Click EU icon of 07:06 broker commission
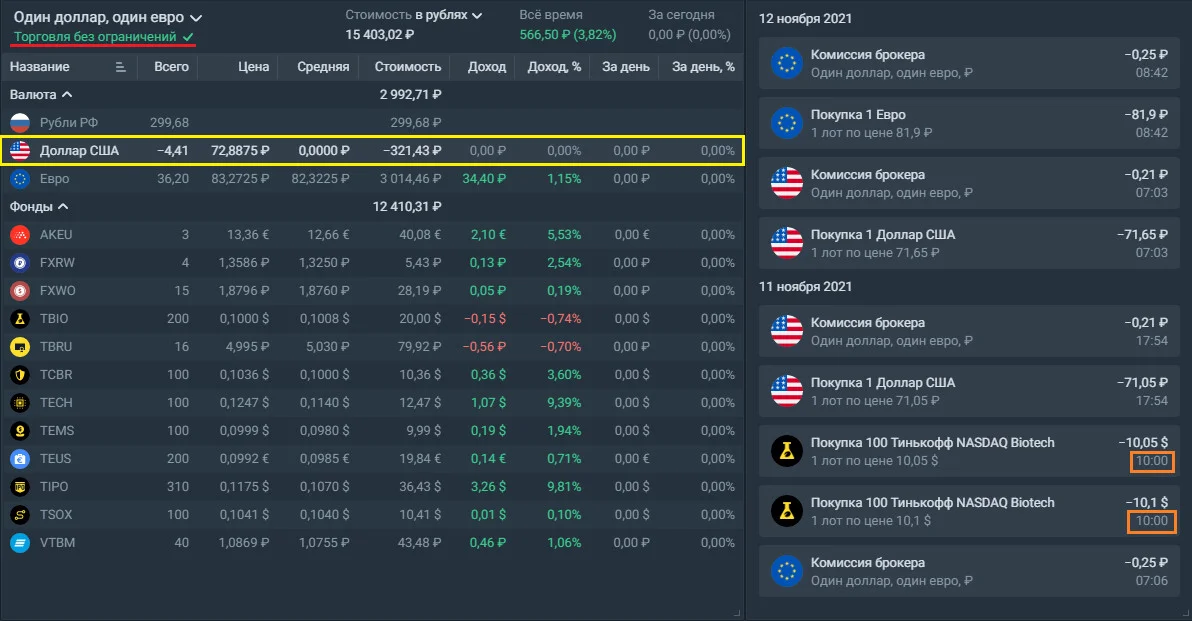Image resolution: width=1192 pixels, height=621 pixels. pos(787,572)
